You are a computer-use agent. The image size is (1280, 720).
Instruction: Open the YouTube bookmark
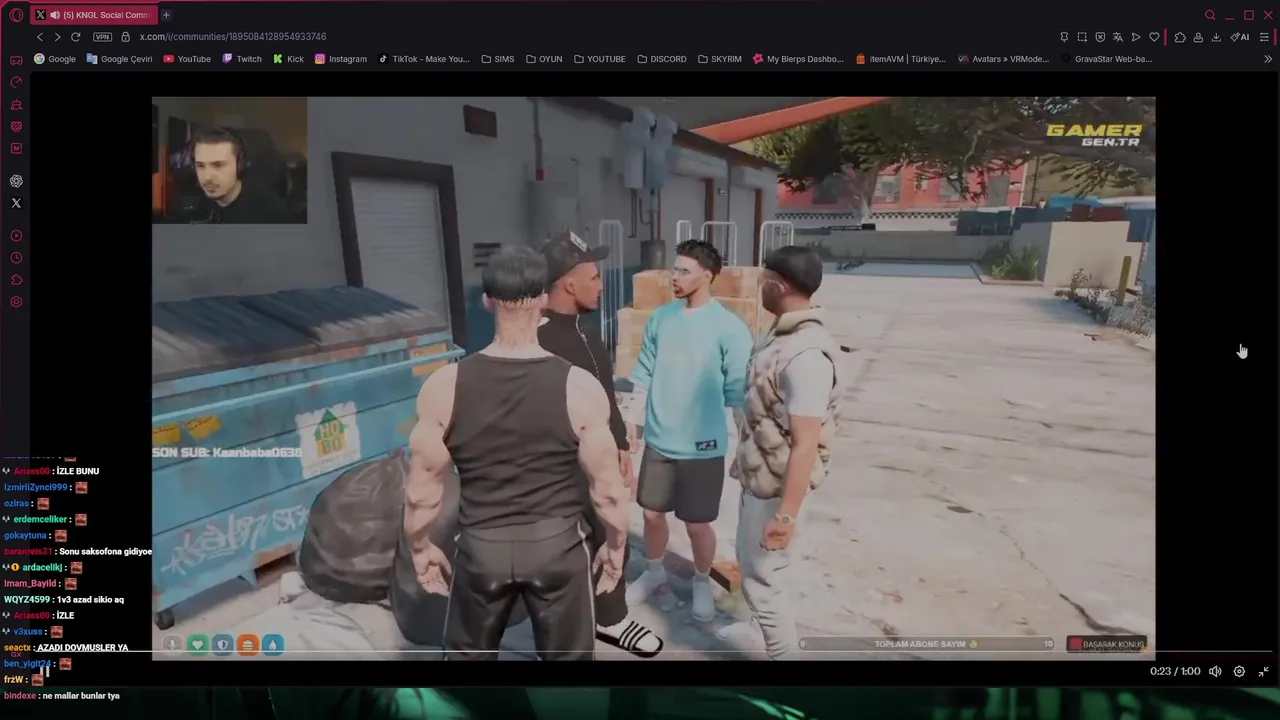tap(187, 59)
